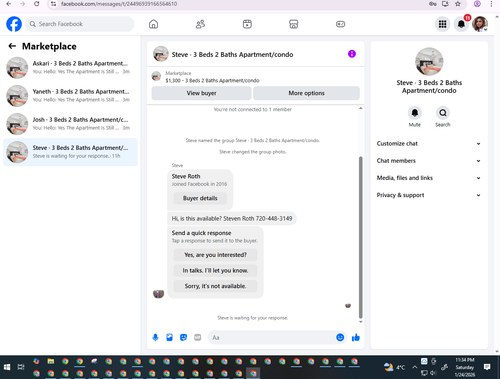Expand the Chat members section
Viewport: 500px width, 379px height.
tap(429, 161)
